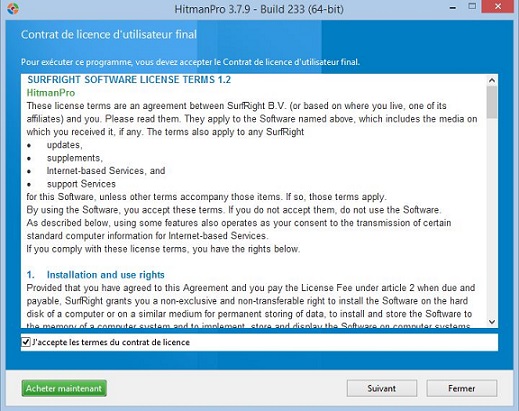
Task: Click the green "HitmanPro" text in license
Action: coord(51,93)
